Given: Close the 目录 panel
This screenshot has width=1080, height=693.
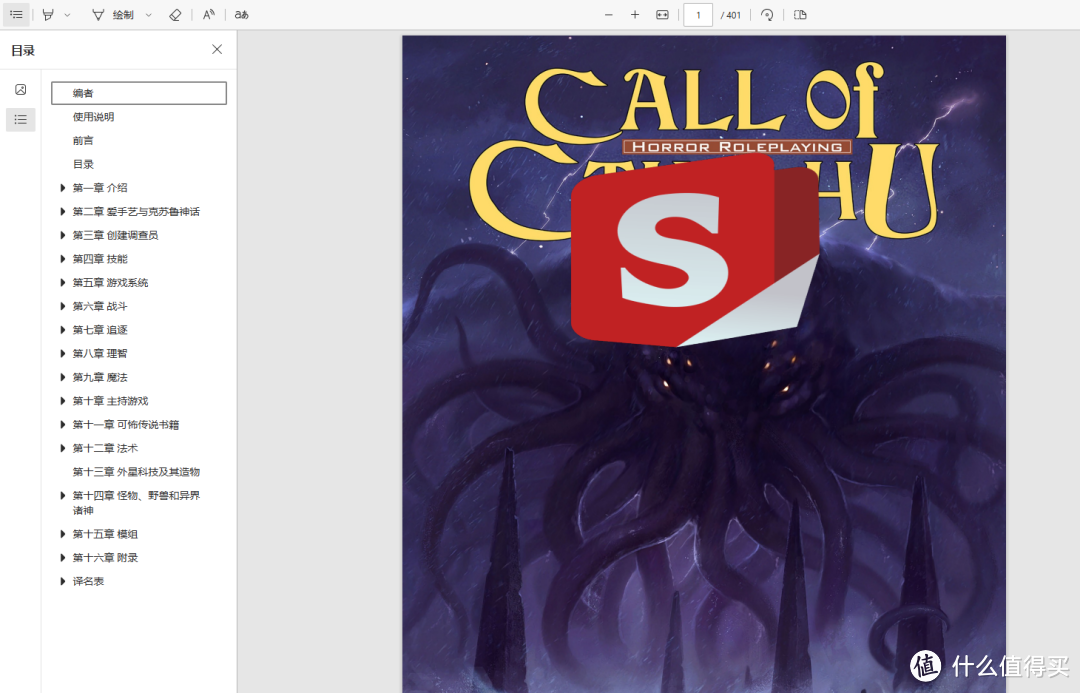Looking at the screenshot, I should pyautogui.click(x=217, y=50).
